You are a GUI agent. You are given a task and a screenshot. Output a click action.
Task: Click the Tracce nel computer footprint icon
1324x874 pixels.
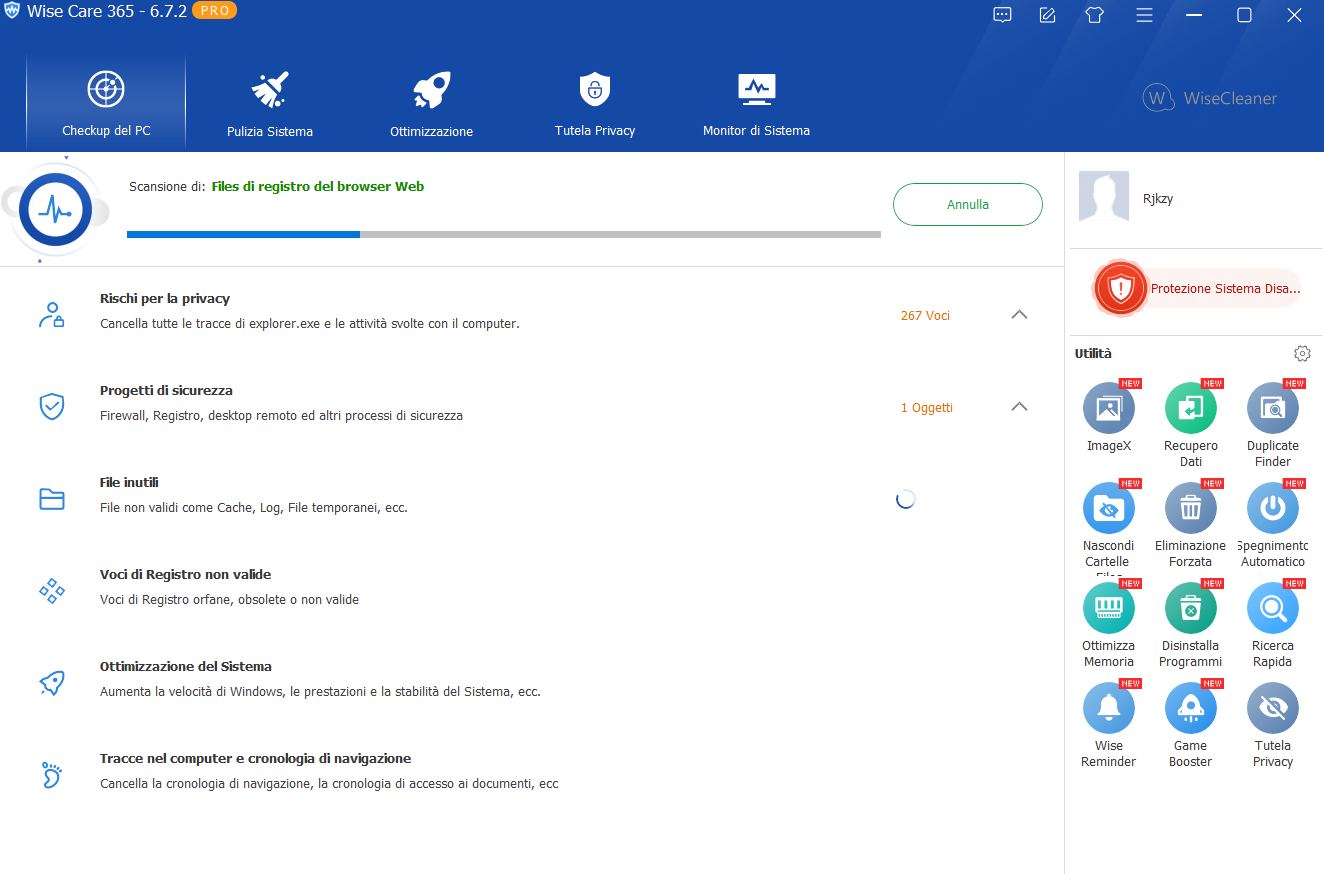point(52,775)
